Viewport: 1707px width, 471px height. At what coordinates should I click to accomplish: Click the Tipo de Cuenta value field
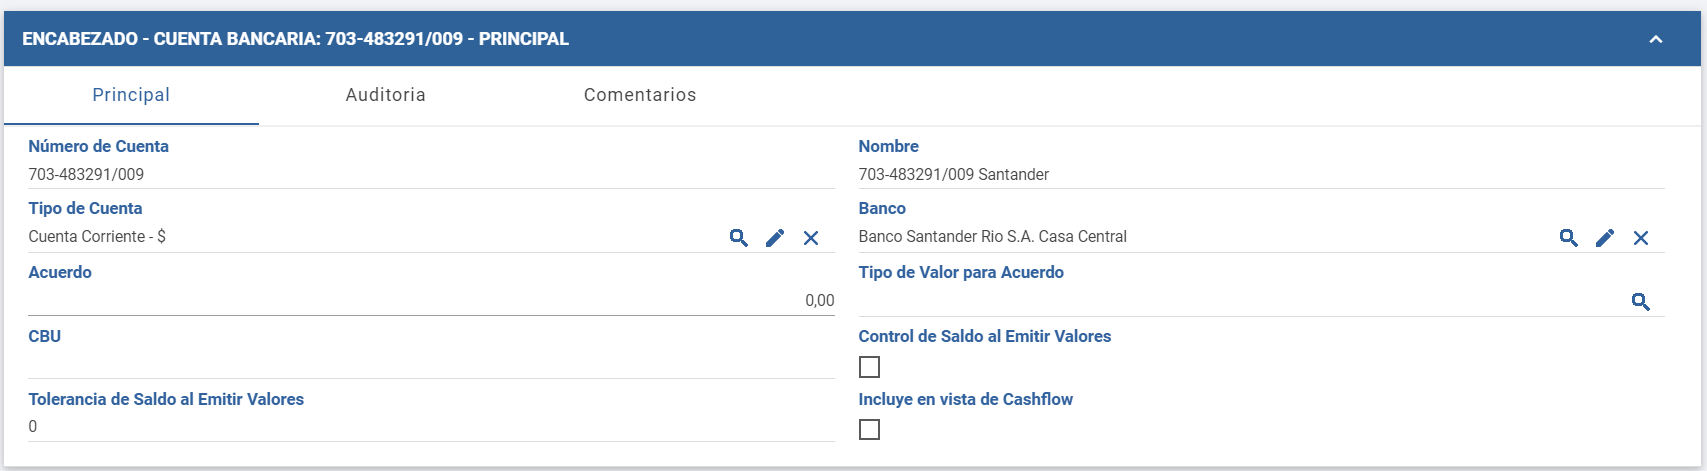pos(370,237)
